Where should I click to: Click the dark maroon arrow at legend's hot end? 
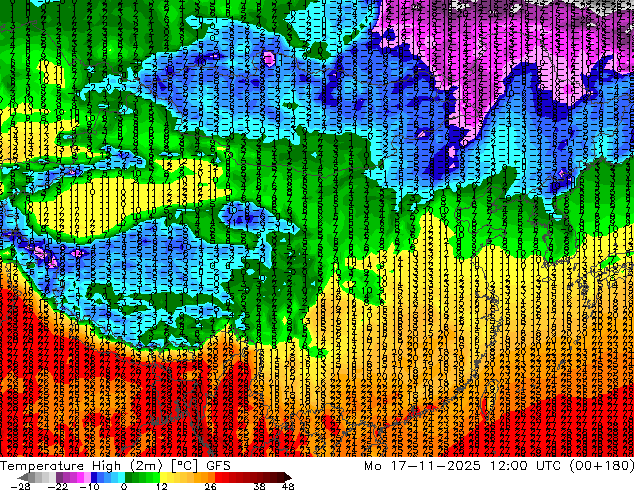(287, 477)
